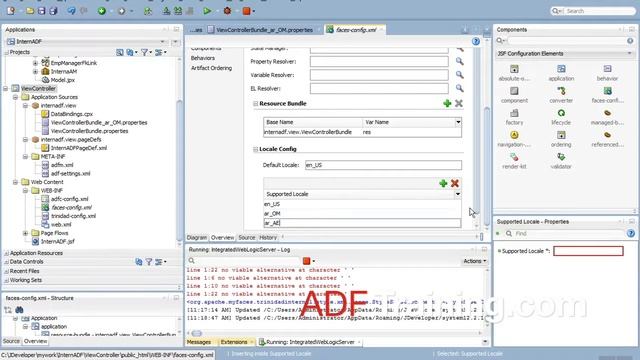This screenshot has height=360, width=640.
Task: Click the Save toolbar icon
Action: click(41, 11)
